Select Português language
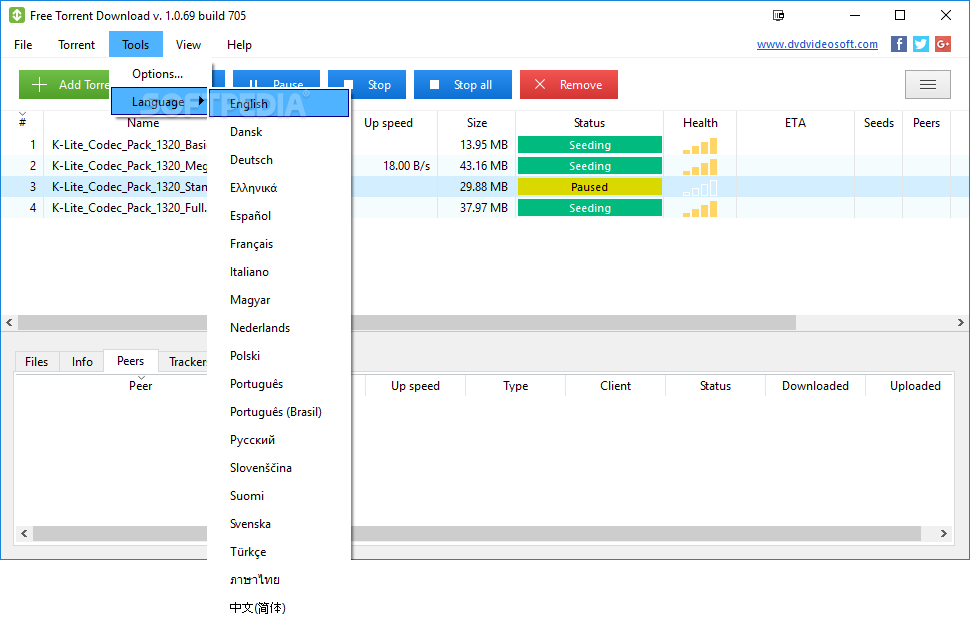Image resolution: width=970 pixels, height=623 pixels. click(279, 384)
